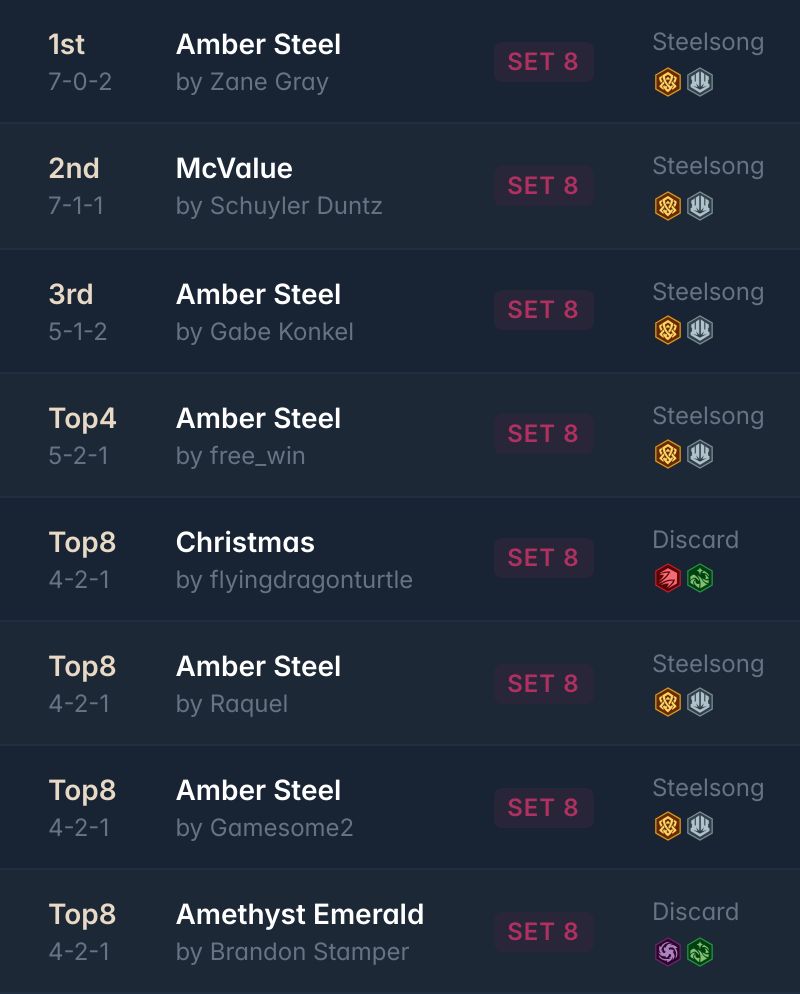Click SET 8 badge in 1st place row
This screenshot has height=994, width=800.
click(x=544, y=62)
